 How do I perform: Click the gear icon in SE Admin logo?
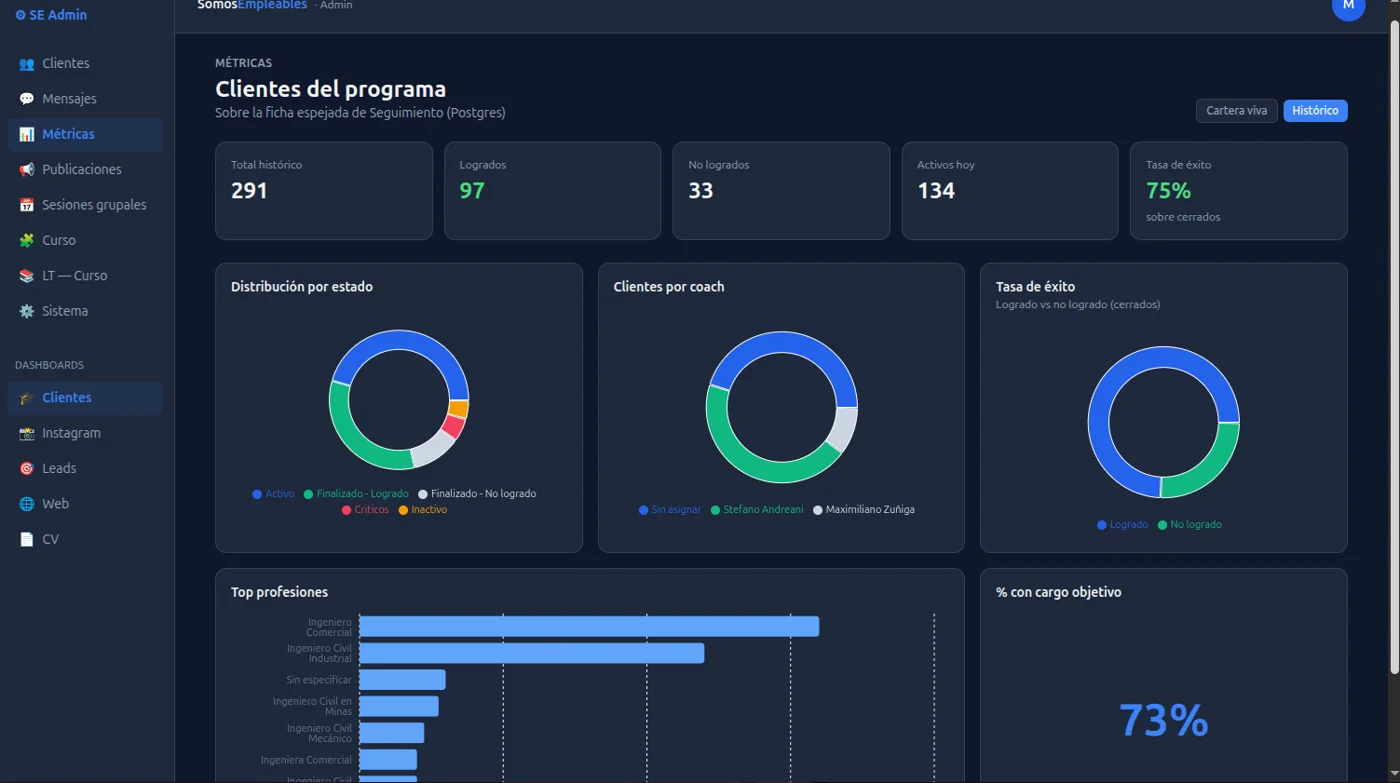pyautogui.click(x=20, y=15)
